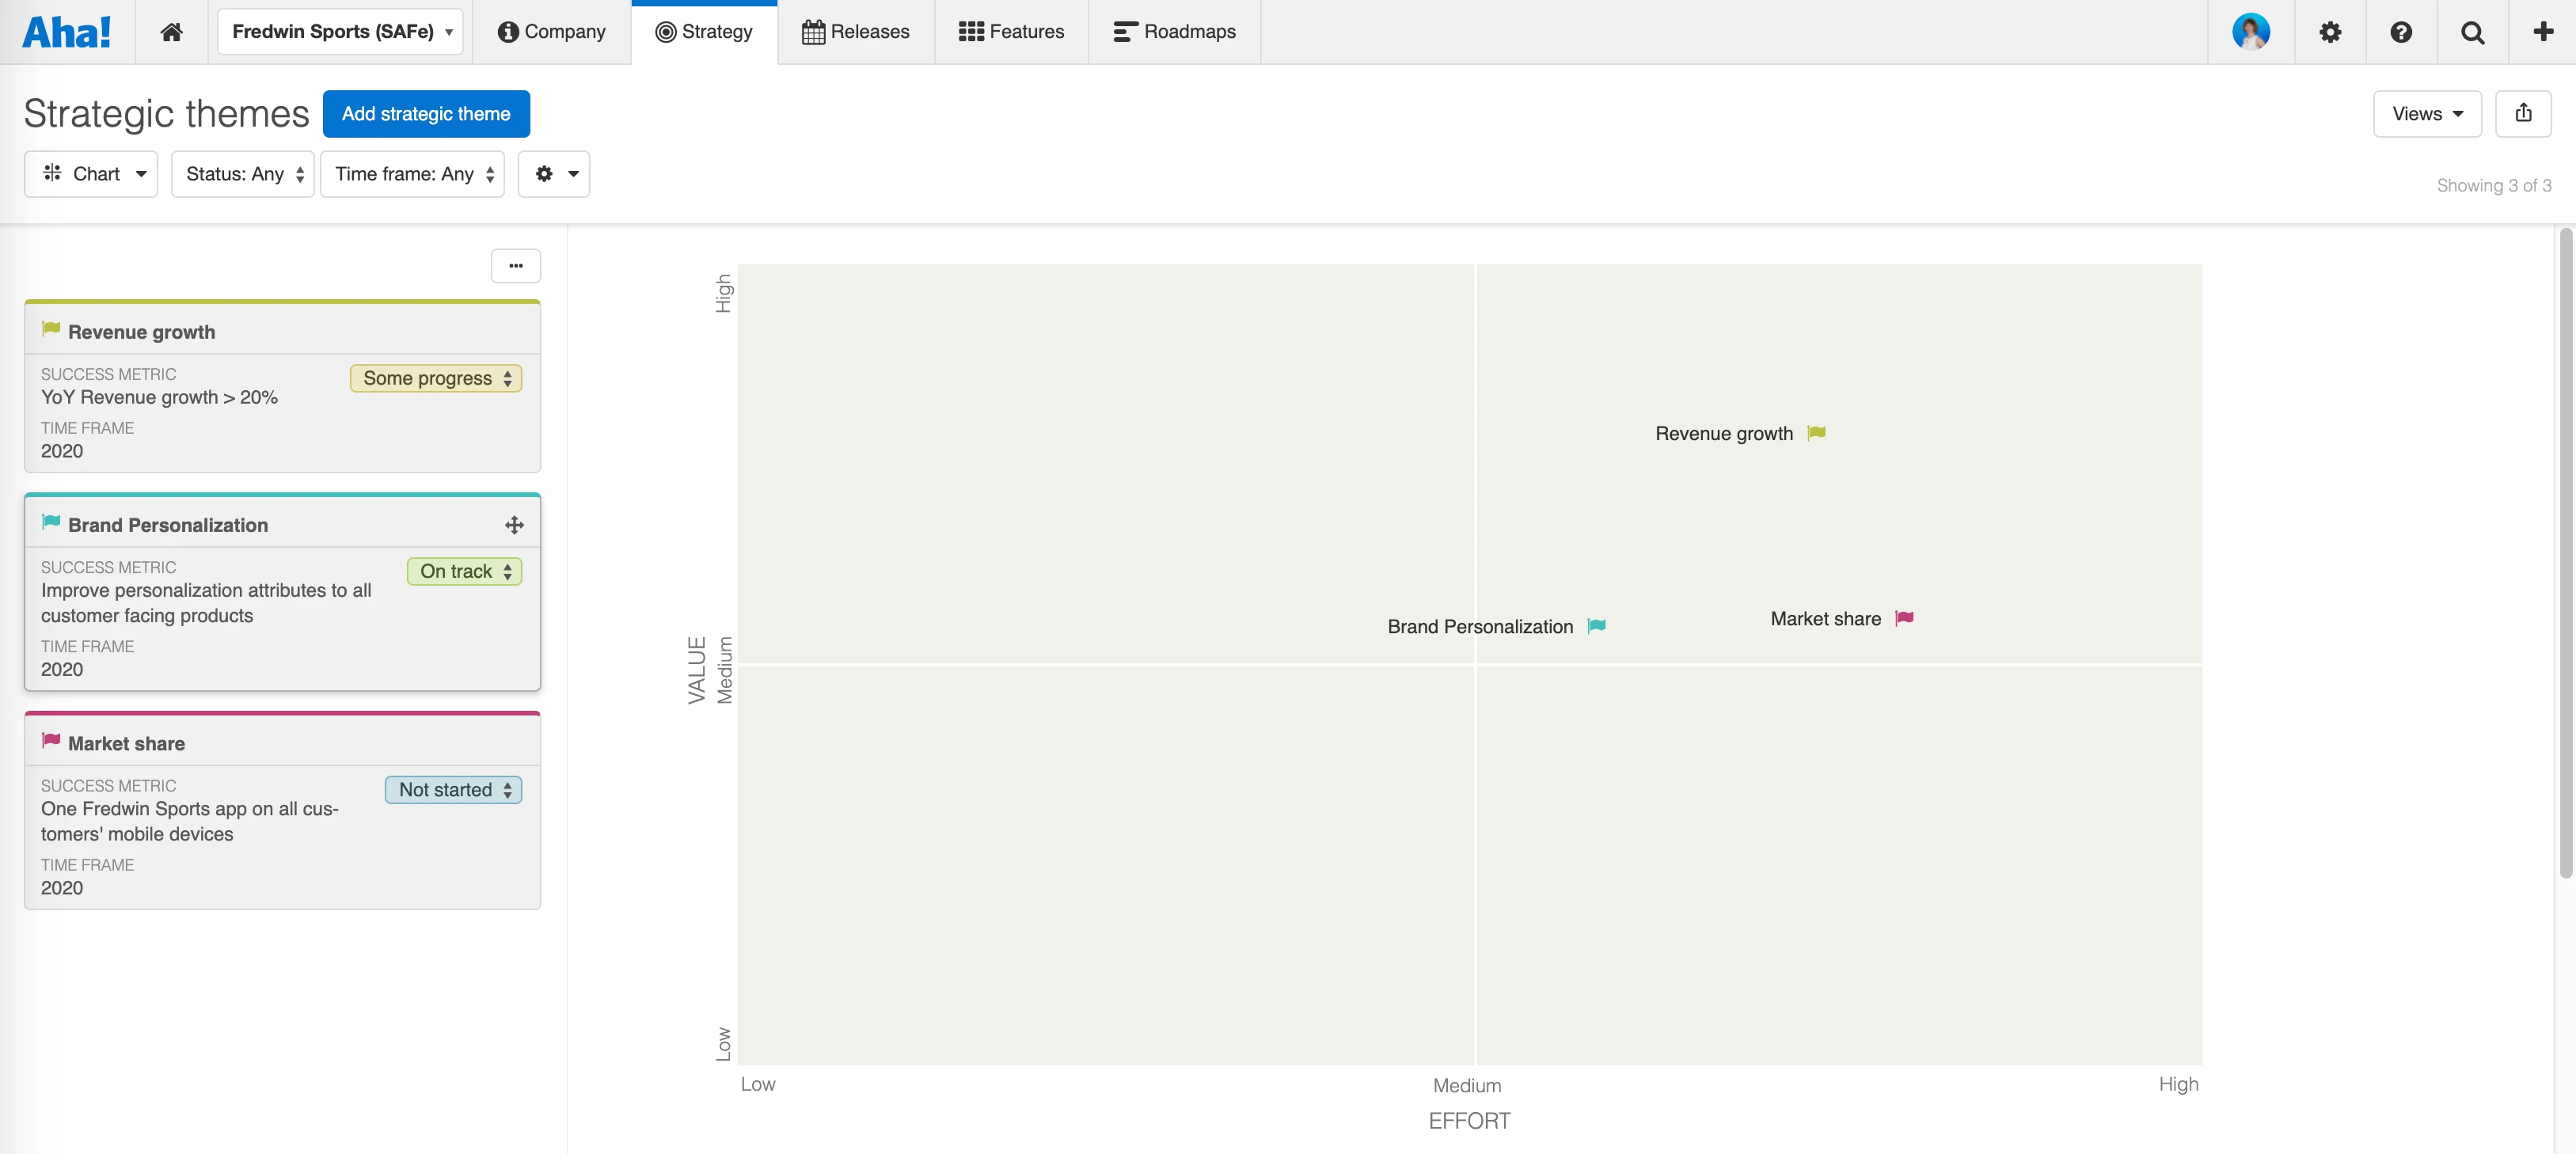This screenshot has height=1154, width=2576.
Task: Click the share export icon button
Action: coord(2523,113)
